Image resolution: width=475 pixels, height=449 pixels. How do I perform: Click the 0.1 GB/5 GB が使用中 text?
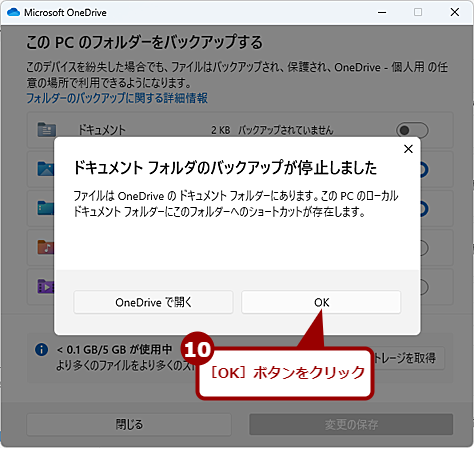click(114, 350)
